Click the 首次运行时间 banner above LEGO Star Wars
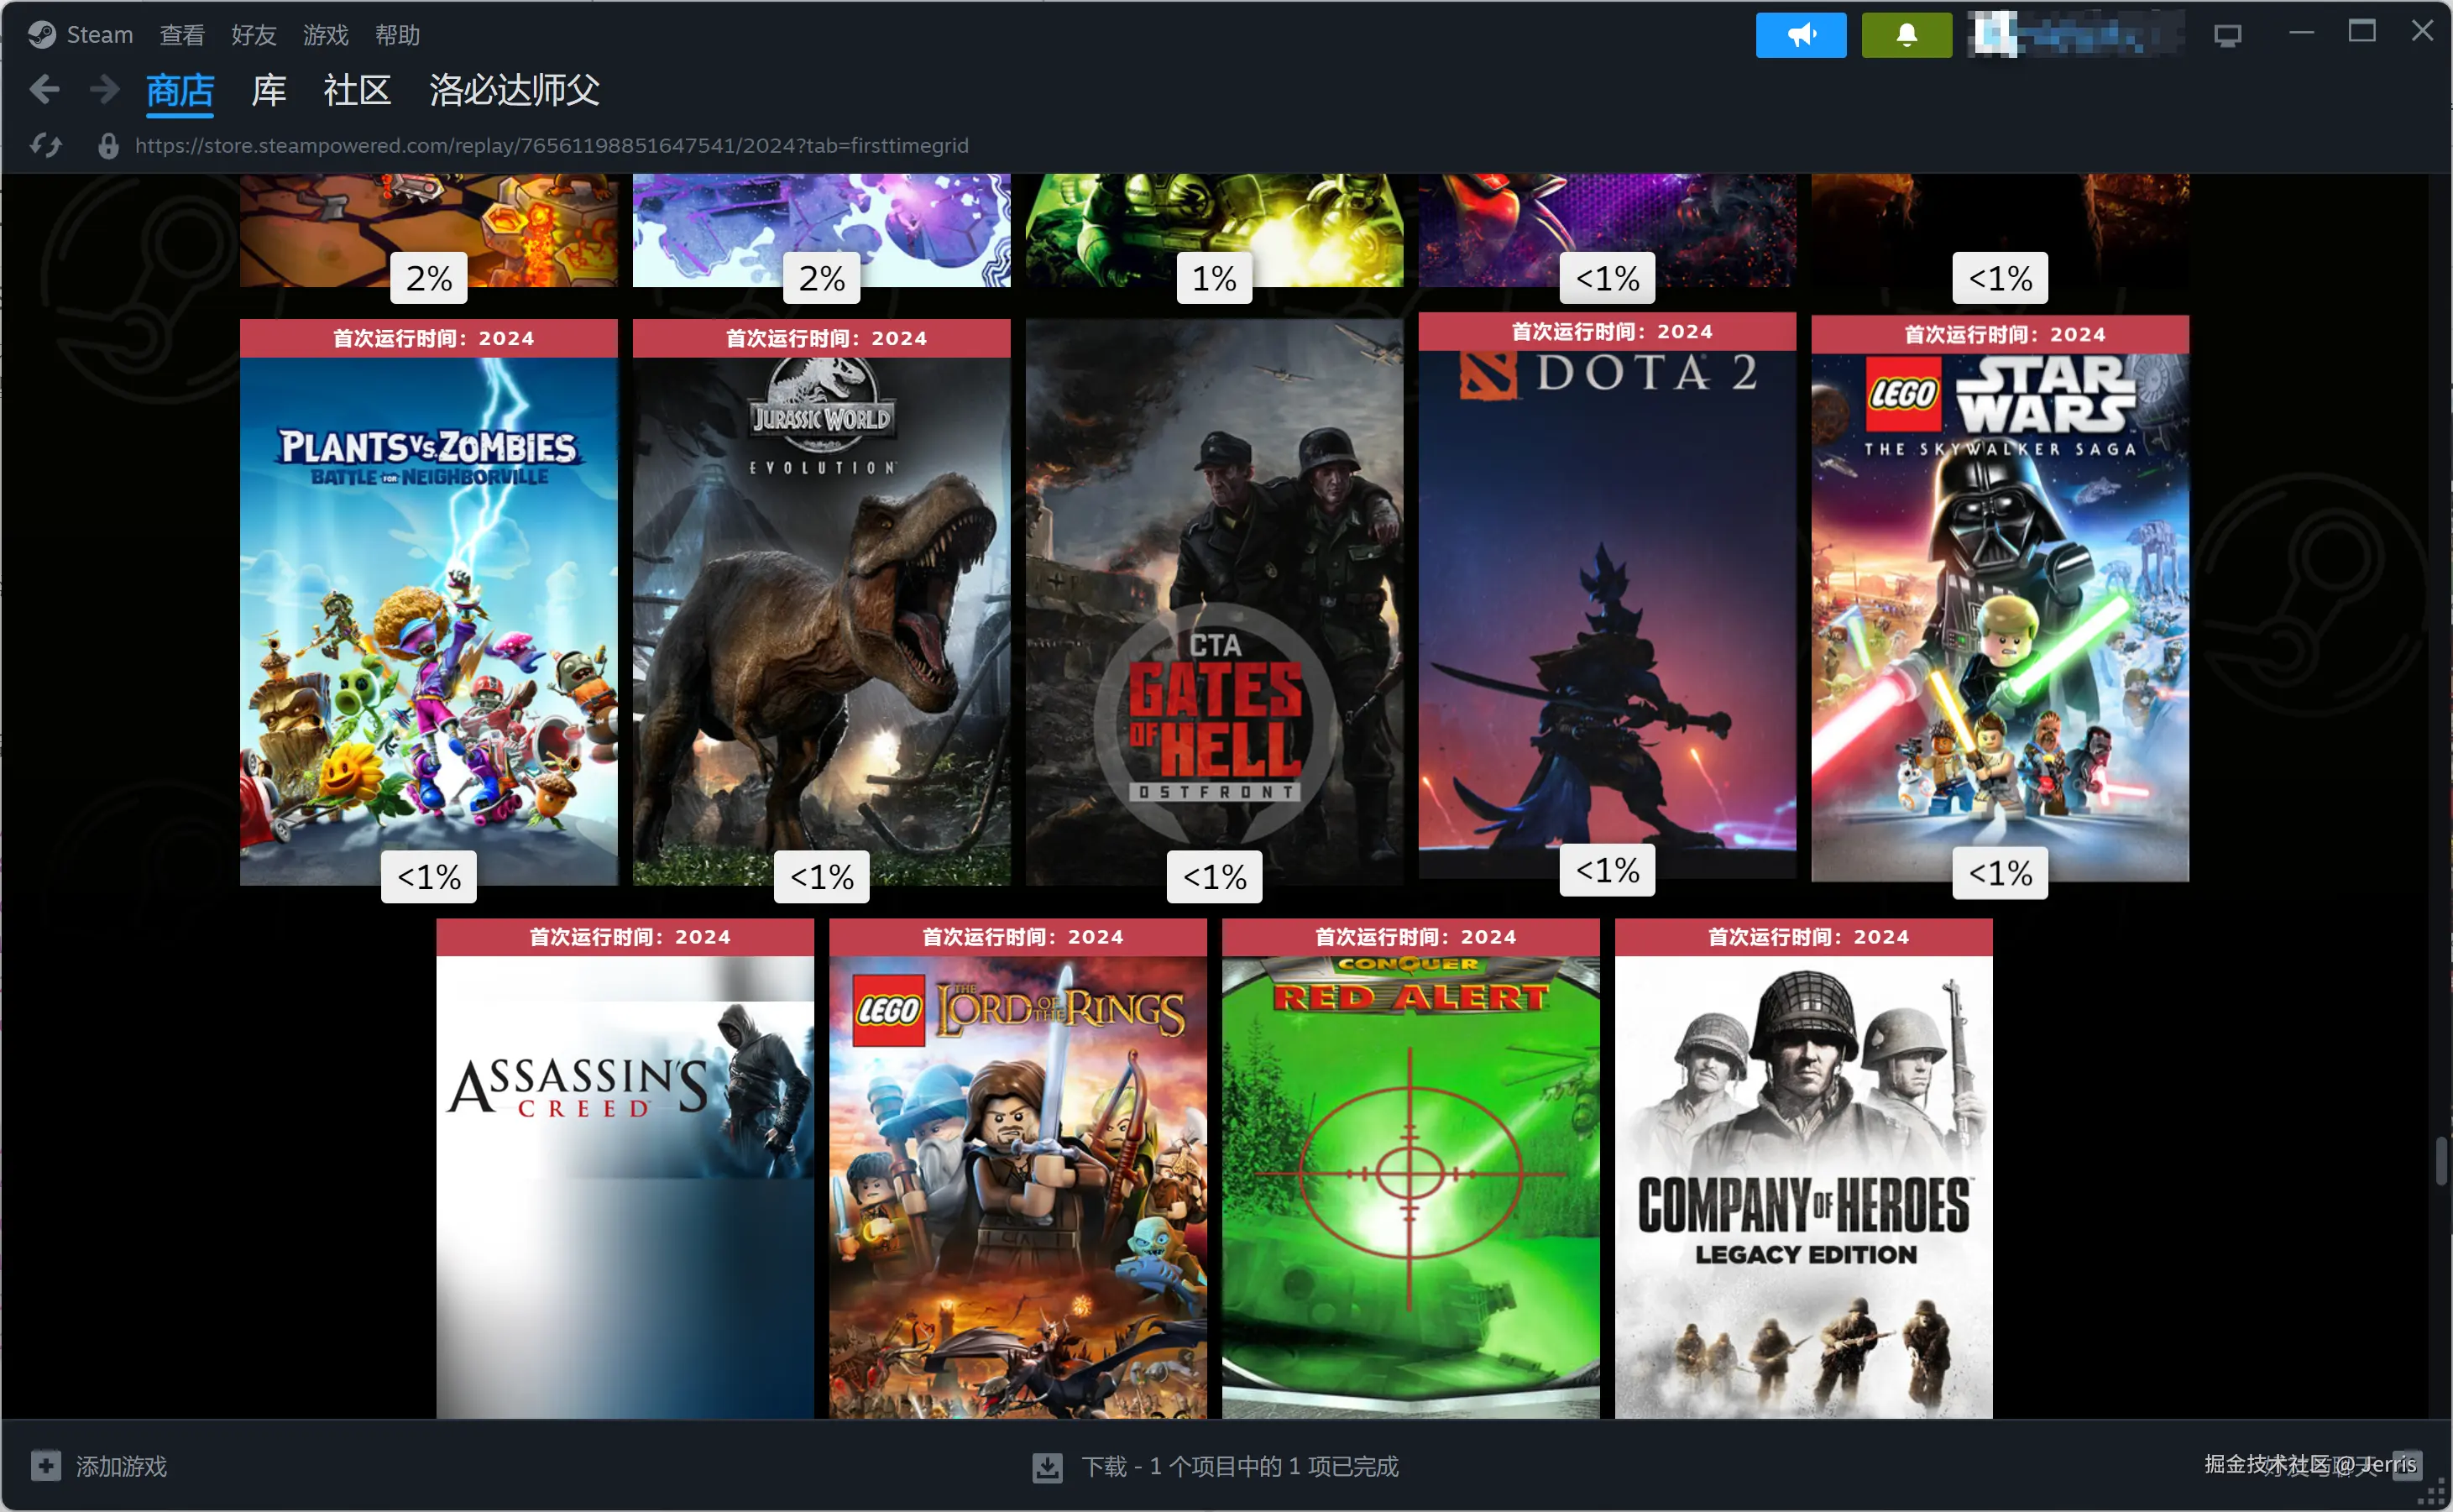Viewport: 2453px width, 1512px height. pyautogui.click(x=2000, y=334)
